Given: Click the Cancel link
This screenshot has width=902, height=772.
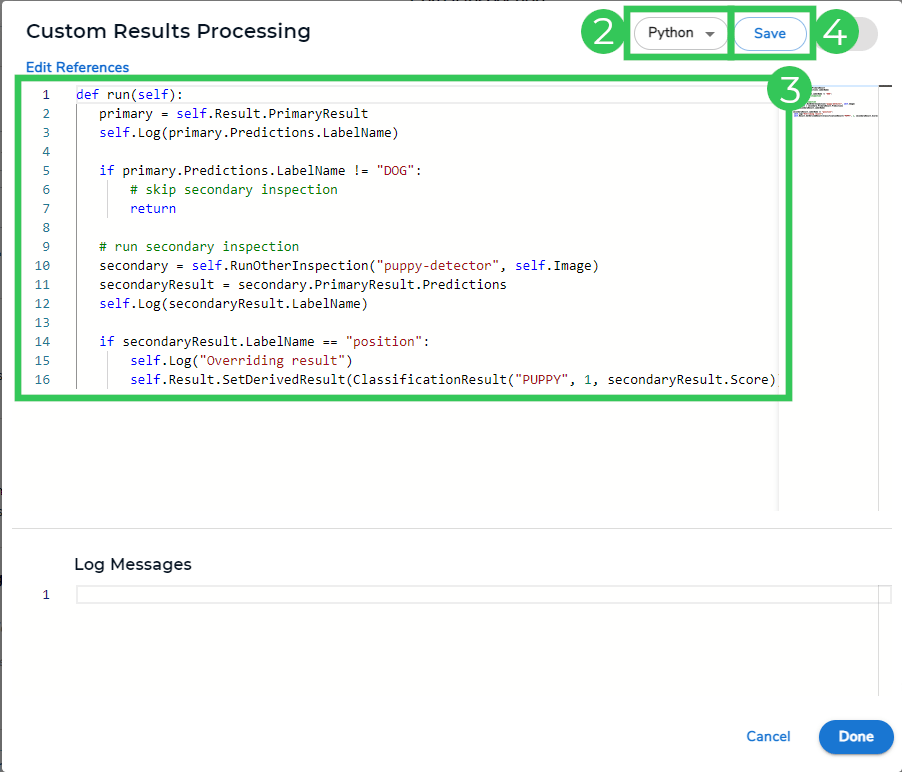Looking at the screenshot, I should [768, 736].
